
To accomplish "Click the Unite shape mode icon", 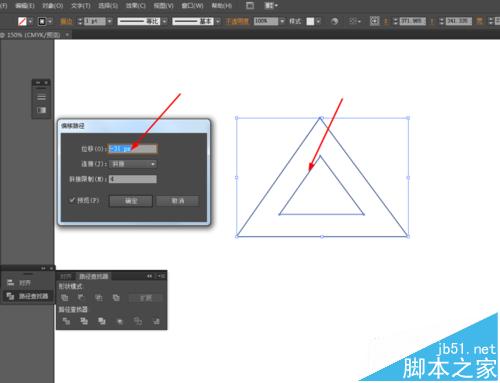I will 65,298.
